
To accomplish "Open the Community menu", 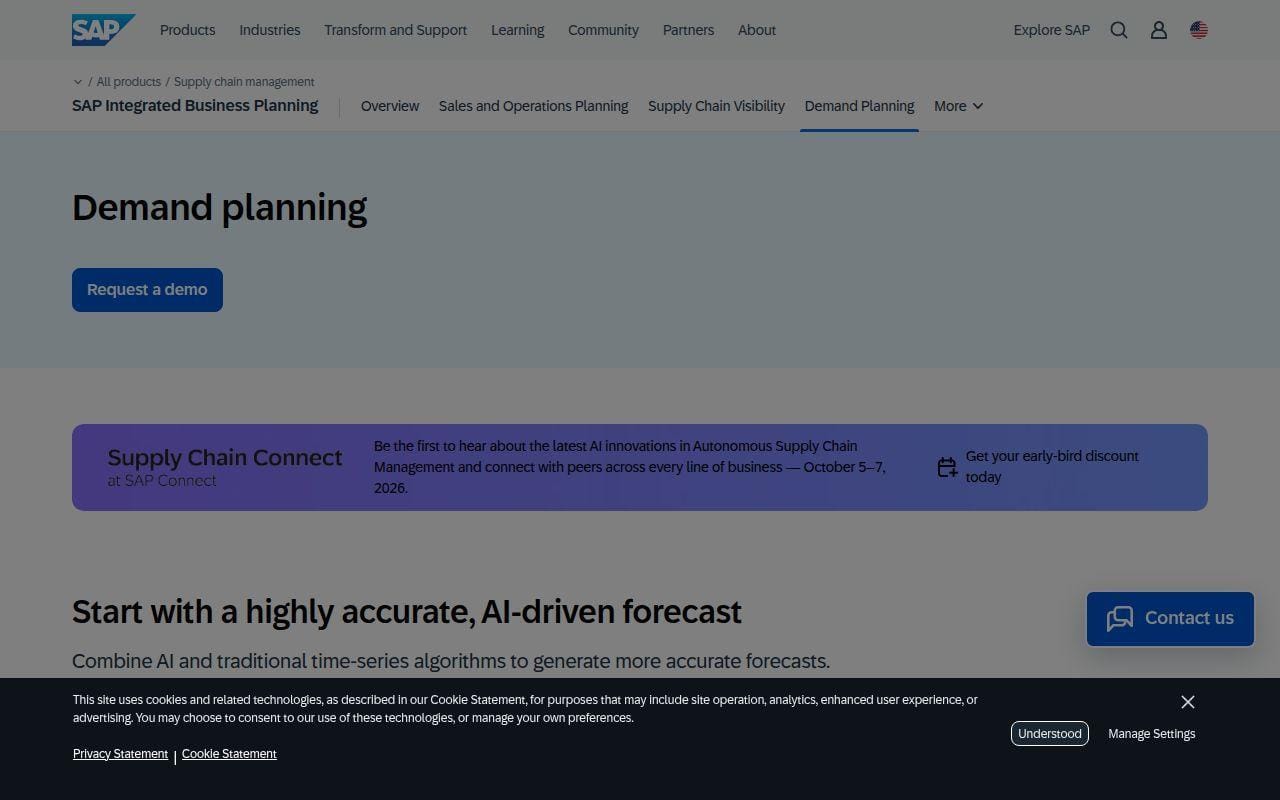I will coord(603,30).
